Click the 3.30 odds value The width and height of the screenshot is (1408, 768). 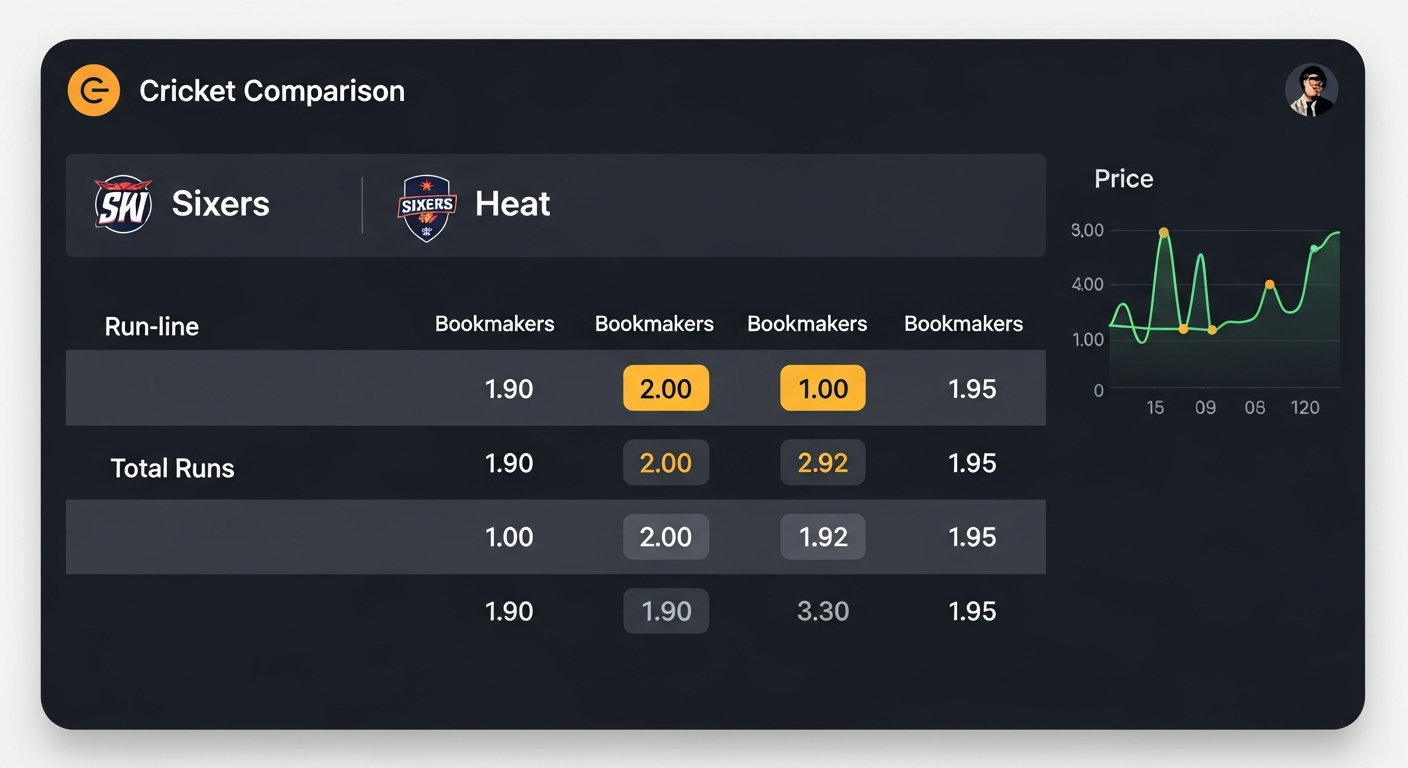[822, 611]
